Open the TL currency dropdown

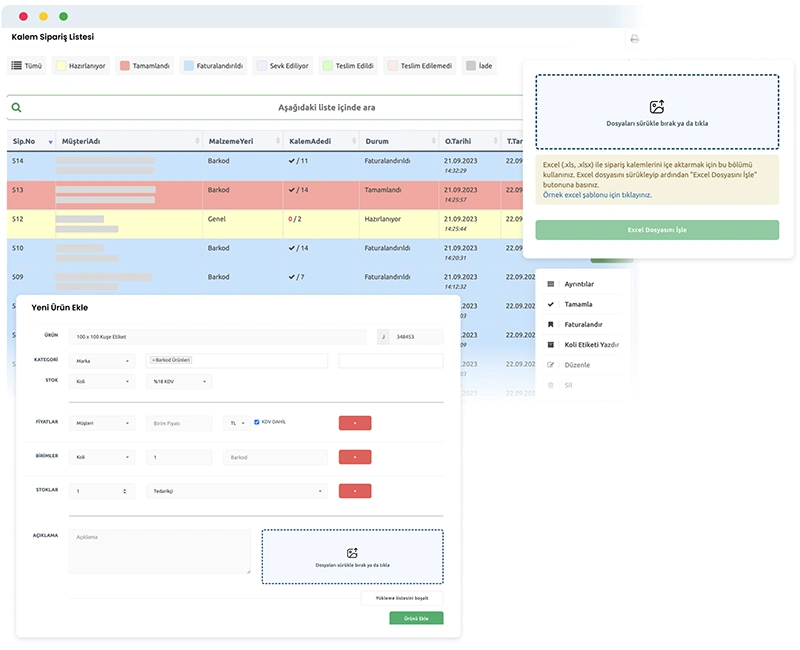237,423
